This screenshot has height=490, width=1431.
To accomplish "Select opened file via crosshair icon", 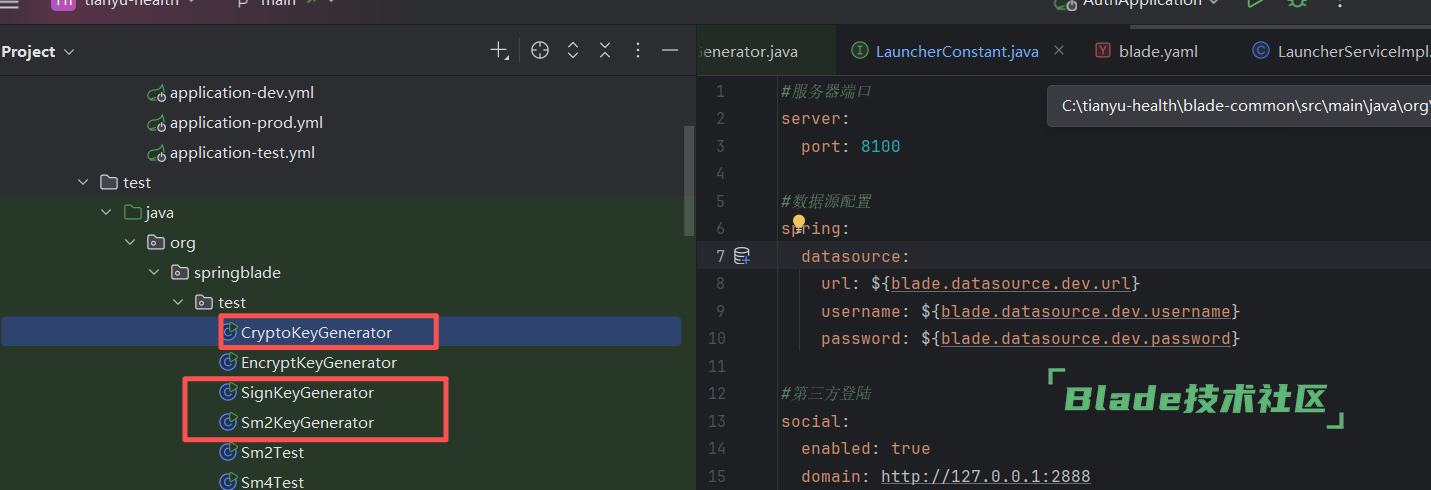I will pos(540,51).
